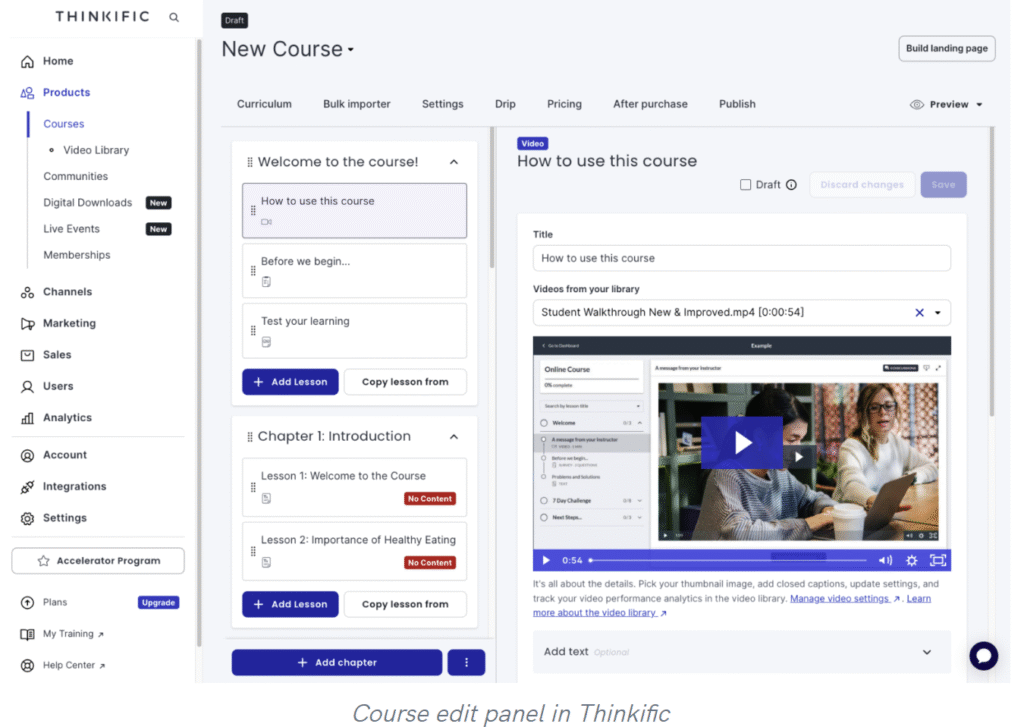Open the New Course title dropdown arrow
The height and width of the screenshot is (727, 1024).
[x=351, y=50]
